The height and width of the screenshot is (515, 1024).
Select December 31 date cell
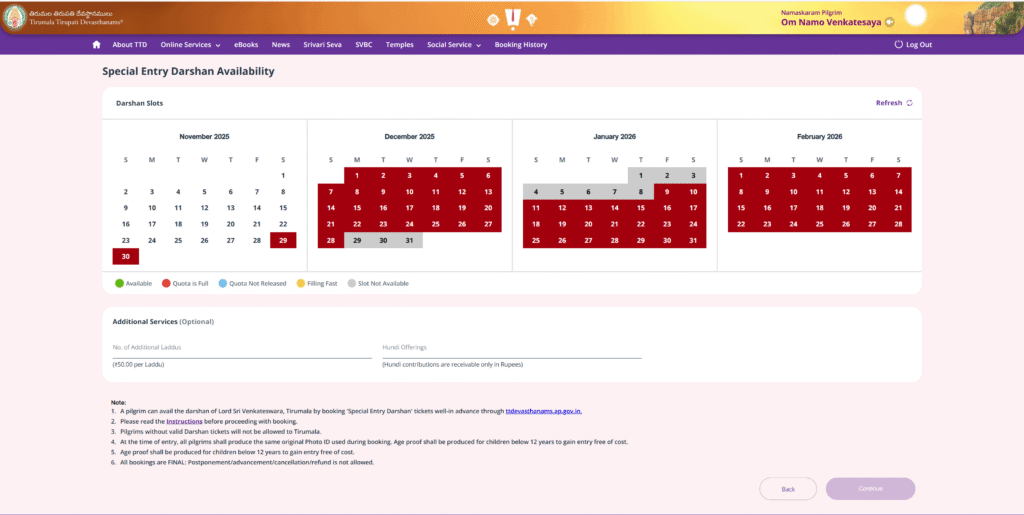(x=409, y=240)
